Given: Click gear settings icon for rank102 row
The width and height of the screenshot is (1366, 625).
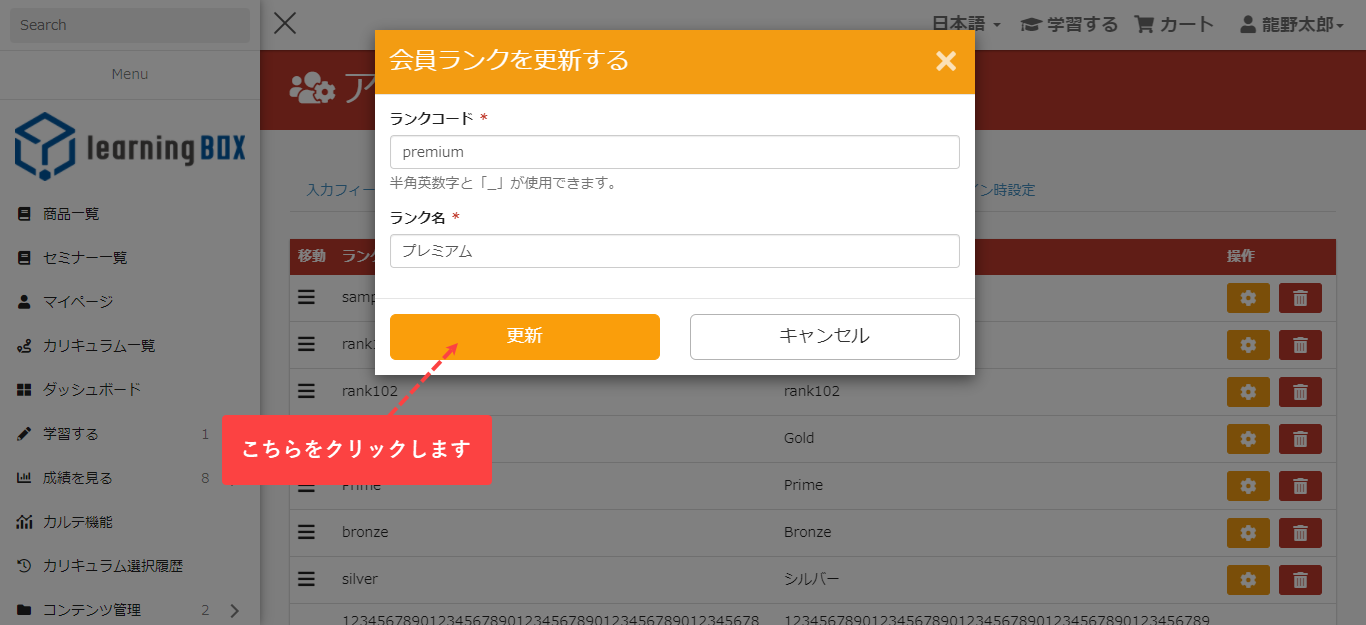Looking at the screenshot, I should pos(1248,391).
